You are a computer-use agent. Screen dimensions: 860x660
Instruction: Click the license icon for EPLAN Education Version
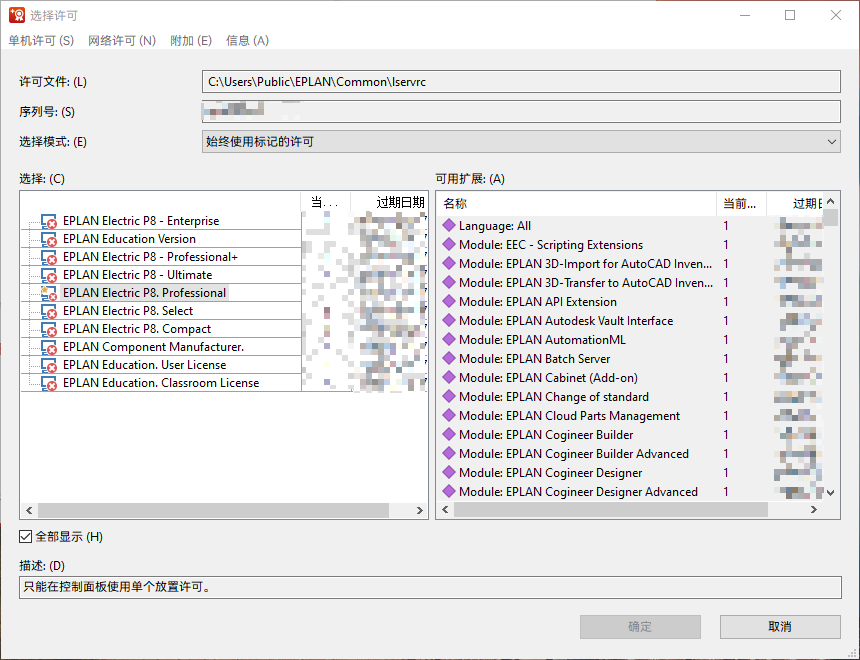click(49, 239)
